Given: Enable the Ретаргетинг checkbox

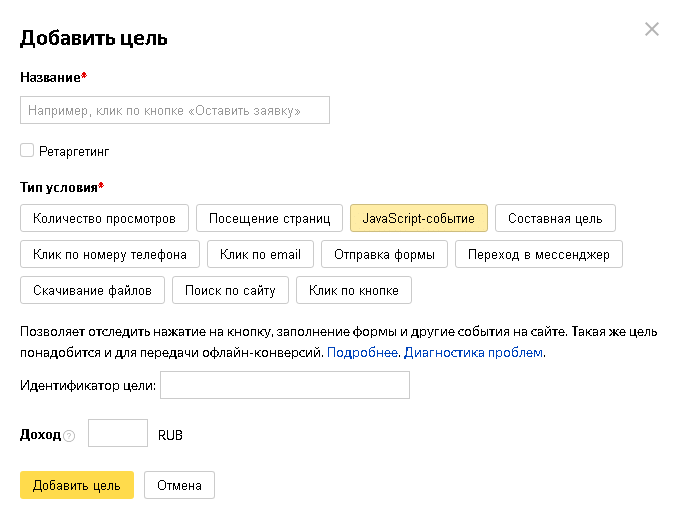Looking at the screenshot, I should [27, 151].
